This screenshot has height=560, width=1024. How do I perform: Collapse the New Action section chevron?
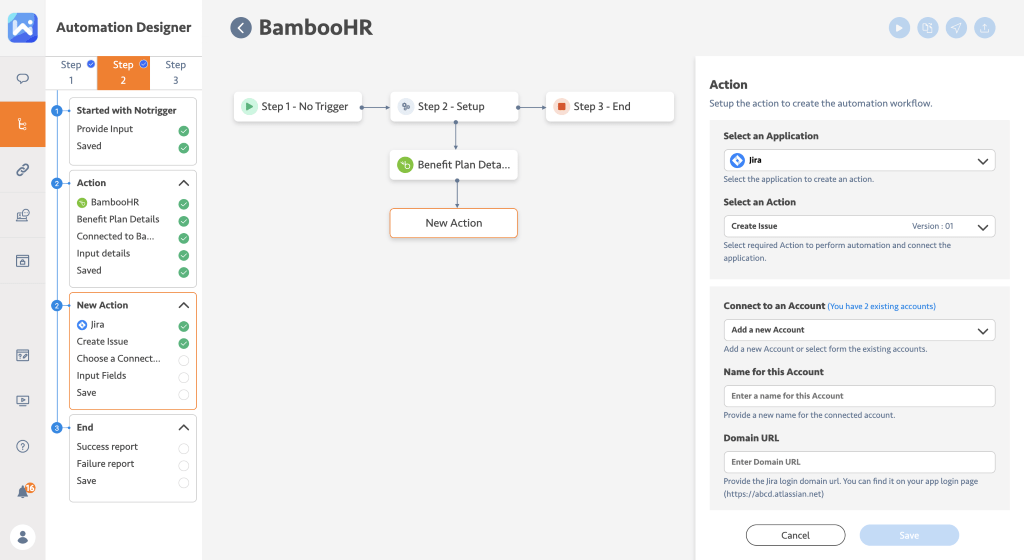tap(184, 305)
